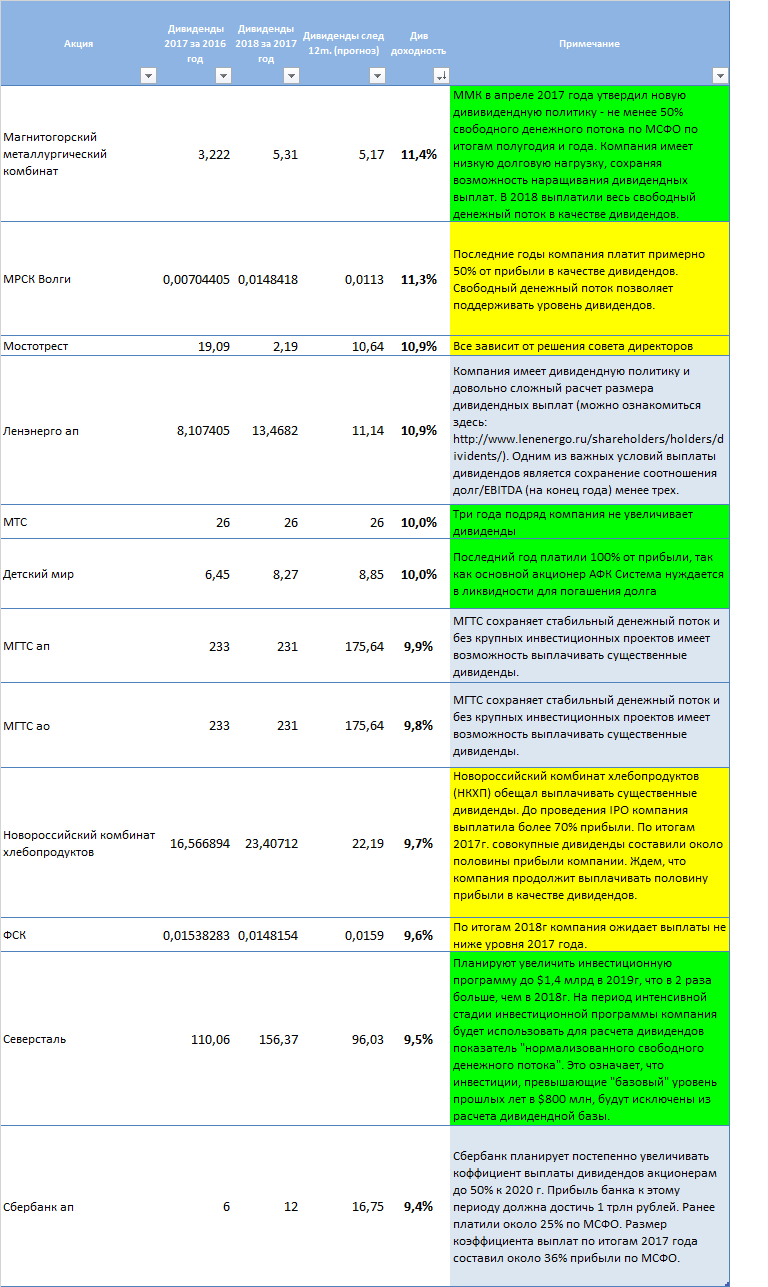Select the Акция header cell

[x=79, y=43]
